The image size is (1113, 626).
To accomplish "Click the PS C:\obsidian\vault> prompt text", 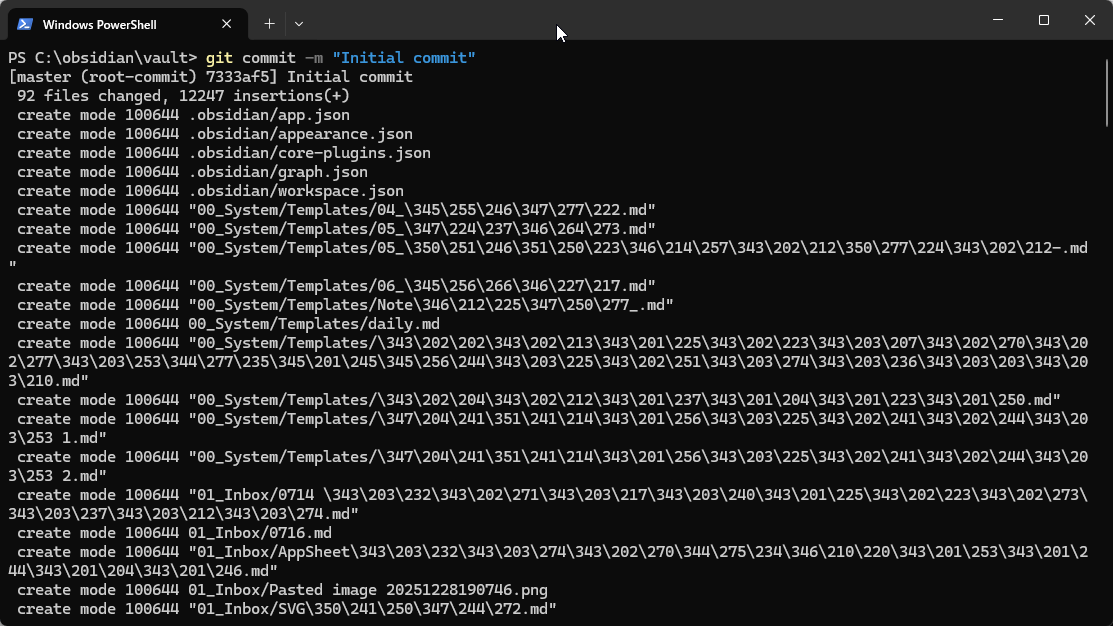I will 102,58.
